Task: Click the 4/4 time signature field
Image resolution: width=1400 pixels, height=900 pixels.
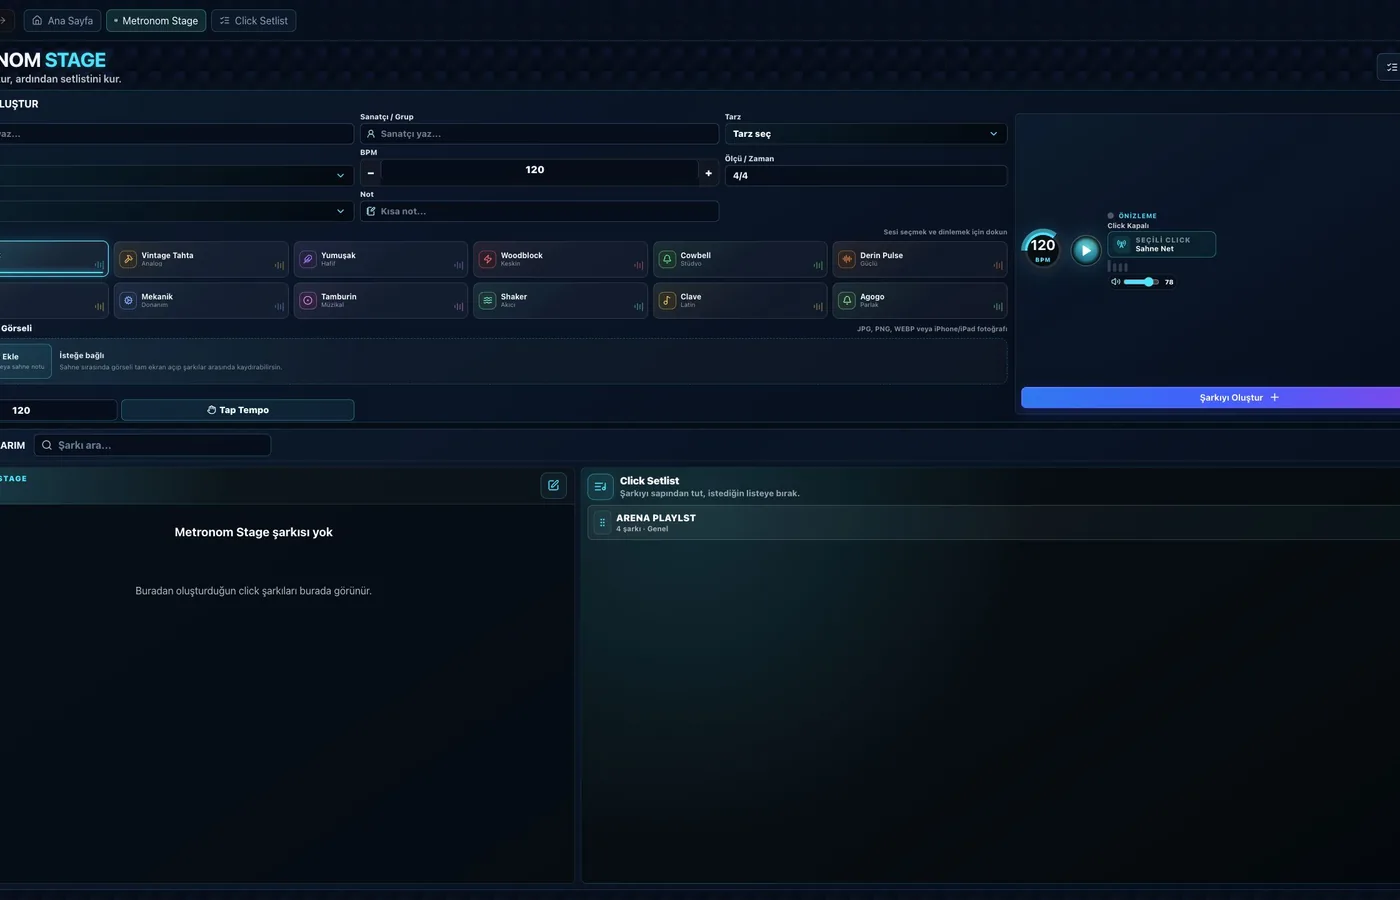Action: pos(866,175)
